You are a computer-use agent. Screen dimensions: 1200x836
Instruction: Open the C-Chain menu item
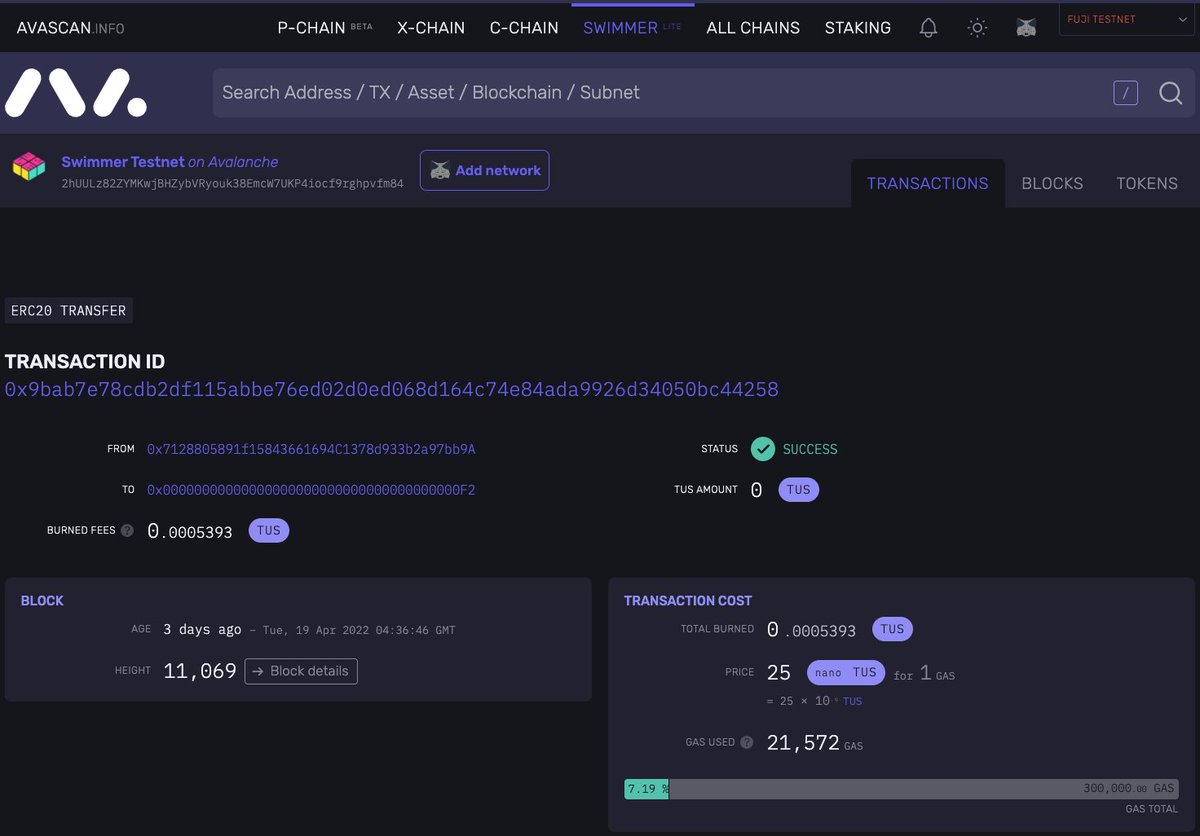tap(524, 28)
